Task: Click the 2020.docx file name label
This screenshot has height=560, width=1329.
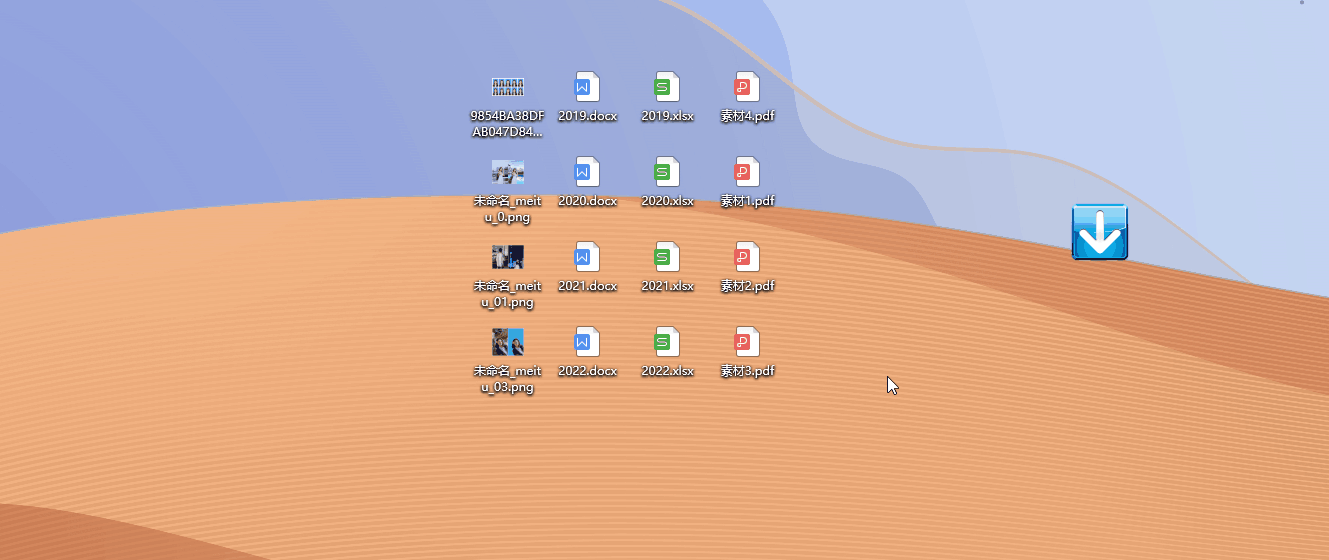Action: click(587, 201)
